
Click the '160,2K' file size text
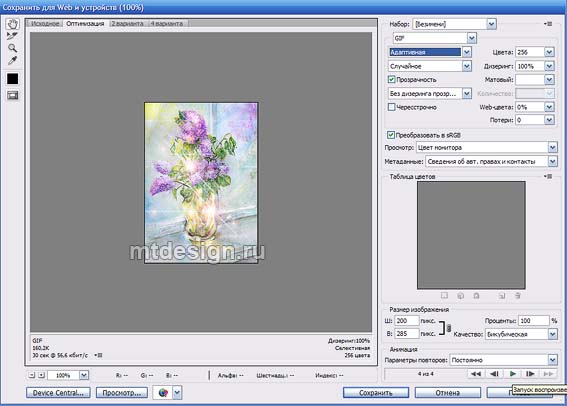(x=40, y=348)
